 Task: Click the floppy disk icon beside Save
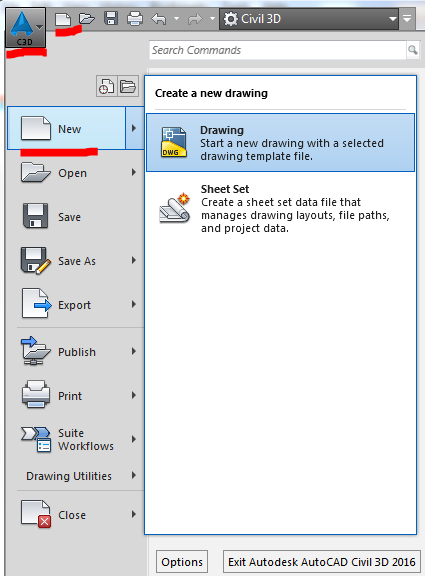point(35,216)
